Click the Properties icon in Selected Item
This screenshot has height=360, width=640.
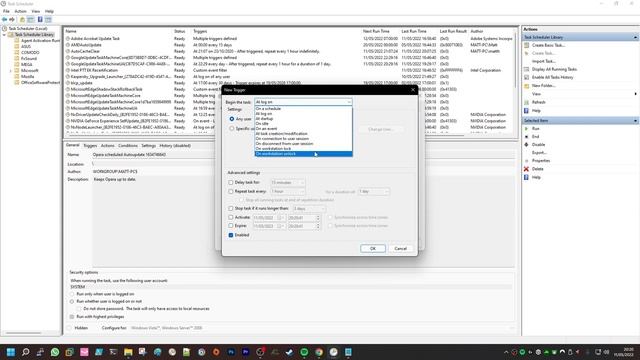tap(527, 161)
